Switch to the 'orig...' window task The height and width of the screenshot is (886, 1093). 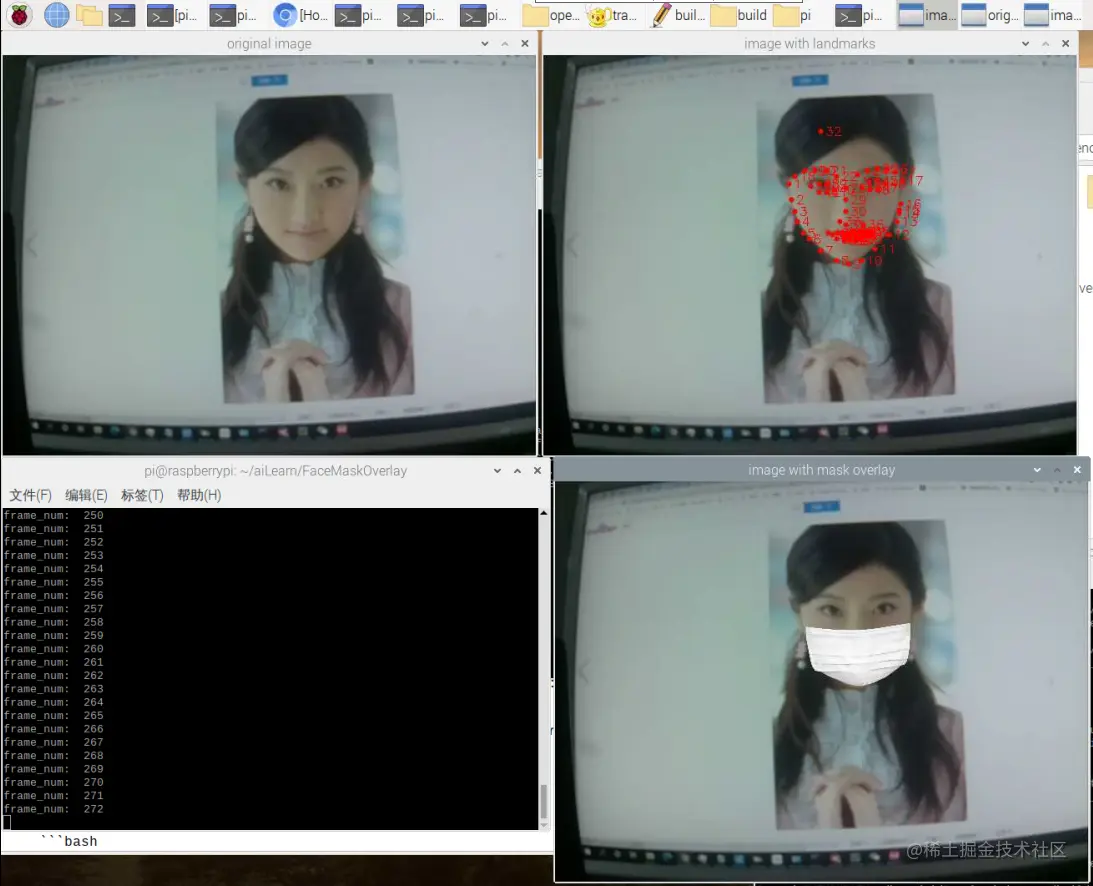click(990, 15)
